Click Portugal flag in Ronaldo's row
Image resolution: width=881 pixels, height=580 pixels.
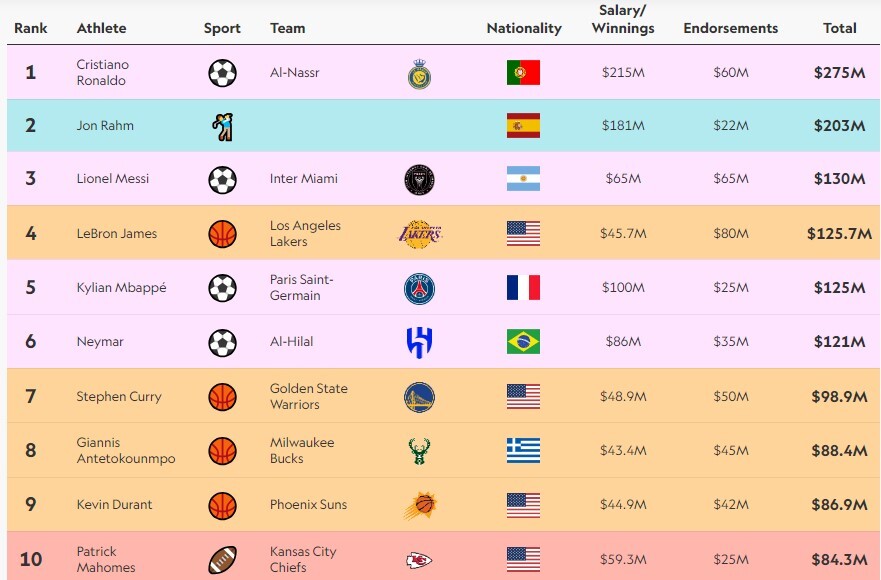523,73
